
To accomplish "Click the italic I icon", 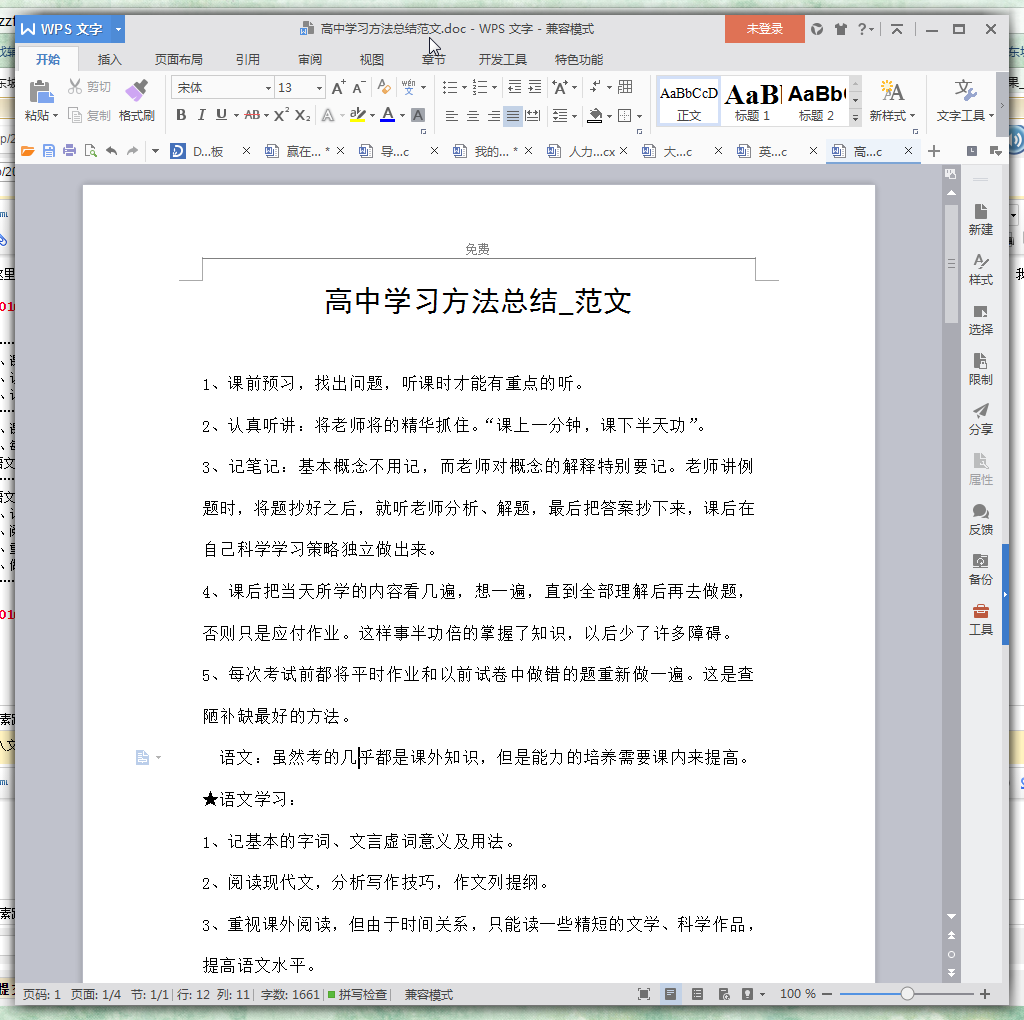I will (201, 115).
